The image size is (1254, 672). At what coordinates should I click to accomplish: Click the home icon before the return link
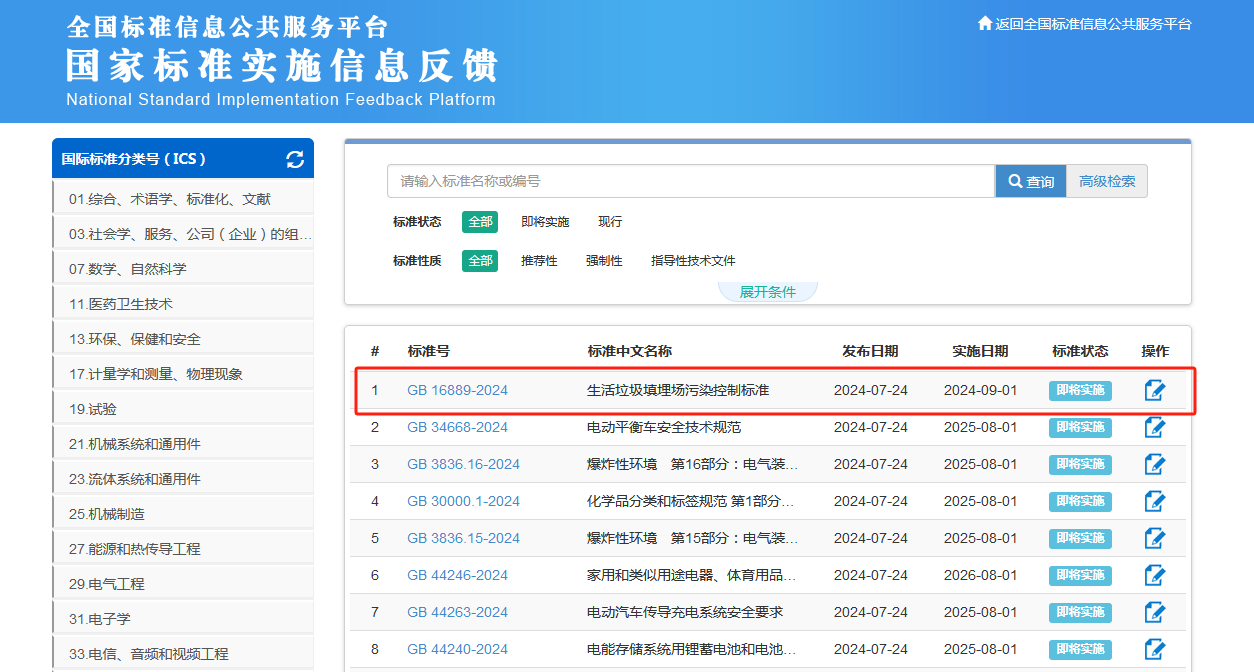point(983,23)
